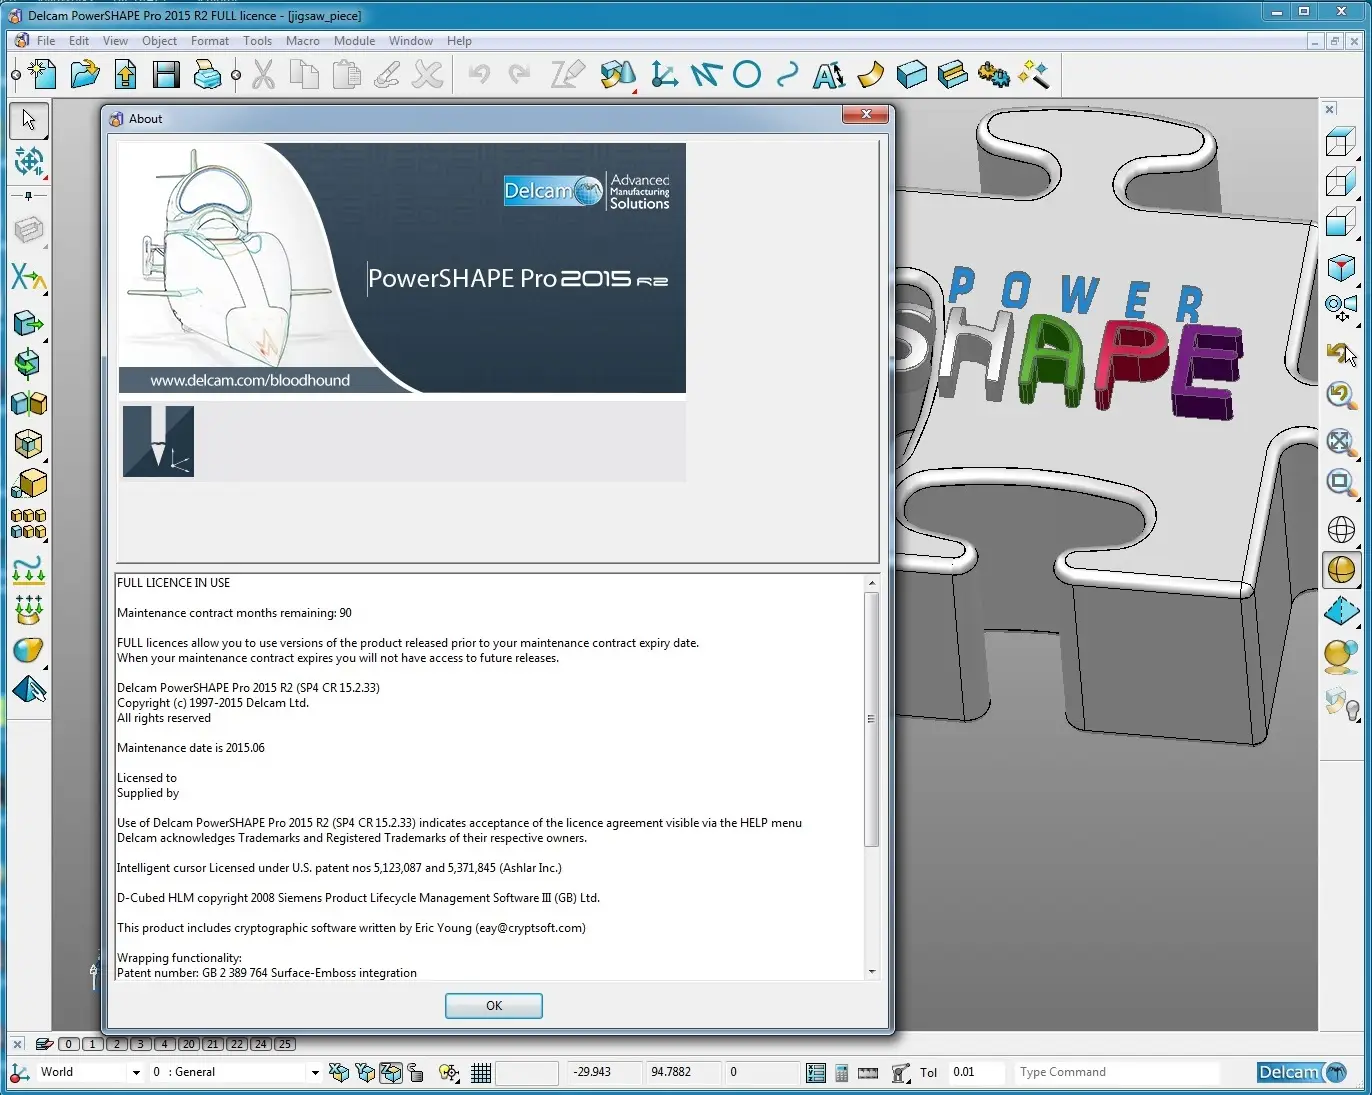The width and height of the screenshot is (1372, 1095).
Task: Click the PowerSHAPE Pro 2015 splash image
Action: click(x=402, y=268)
